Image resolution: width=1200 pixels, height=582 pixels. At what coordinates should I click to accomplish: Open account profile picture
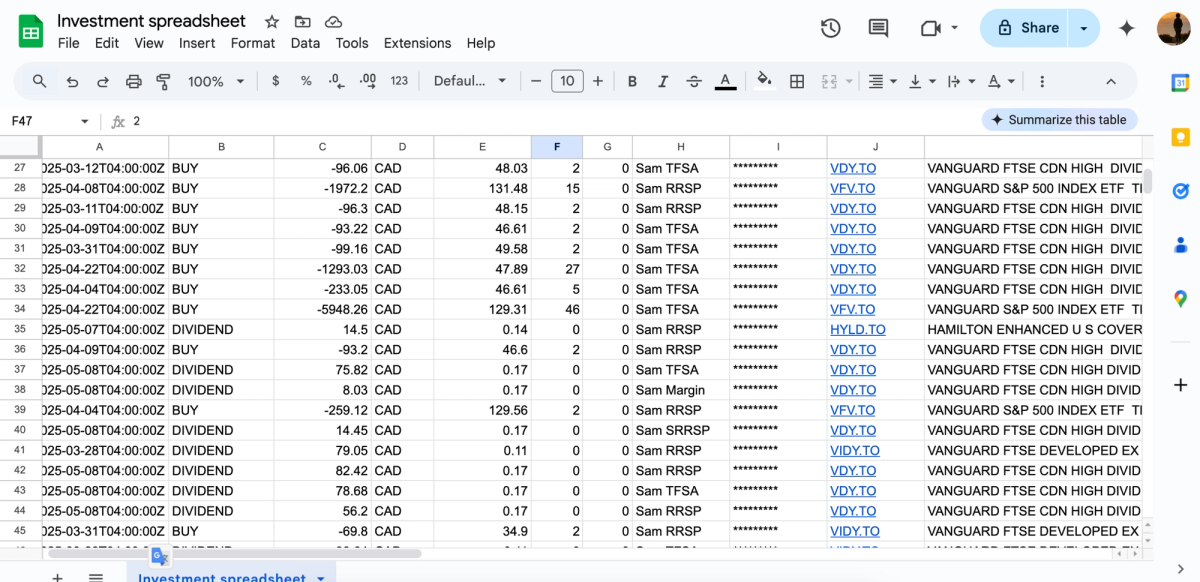1174,28
